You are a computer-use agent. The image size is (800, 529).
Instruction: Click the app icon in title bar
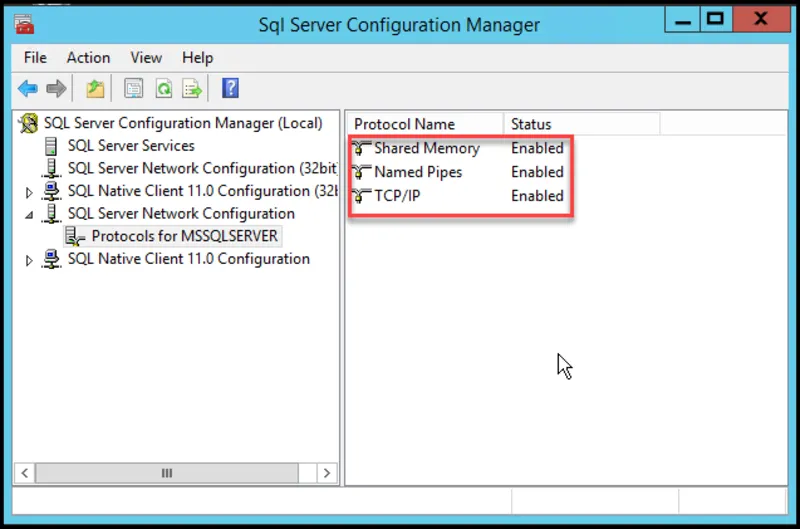pyautogui.click(x=24, y=24)
